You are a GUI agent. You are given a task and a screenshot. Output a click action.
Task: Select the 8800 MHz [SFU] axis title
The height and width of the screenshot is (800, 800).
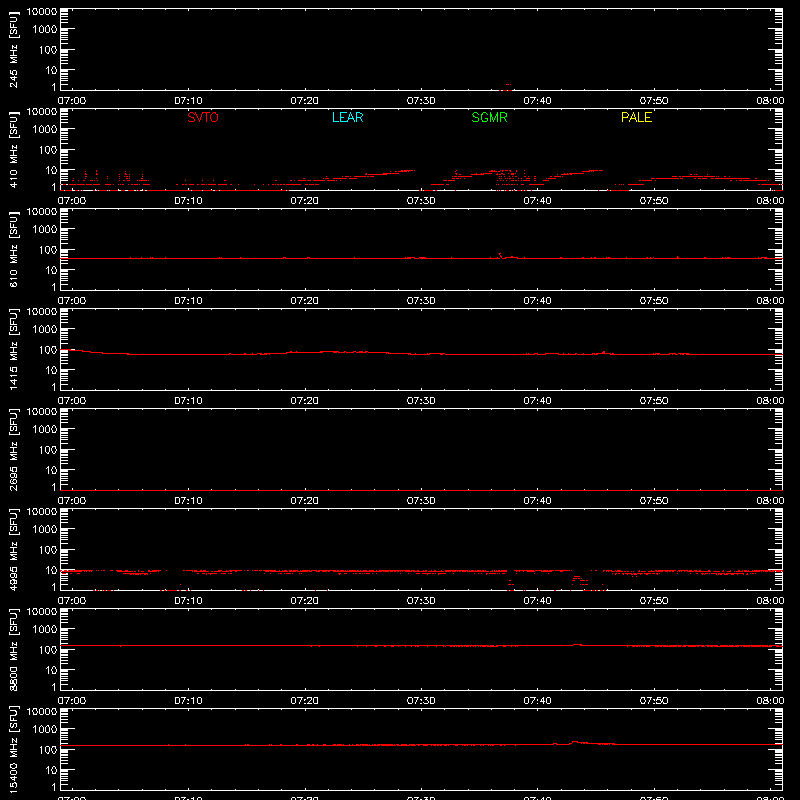(x=13, y=649)
